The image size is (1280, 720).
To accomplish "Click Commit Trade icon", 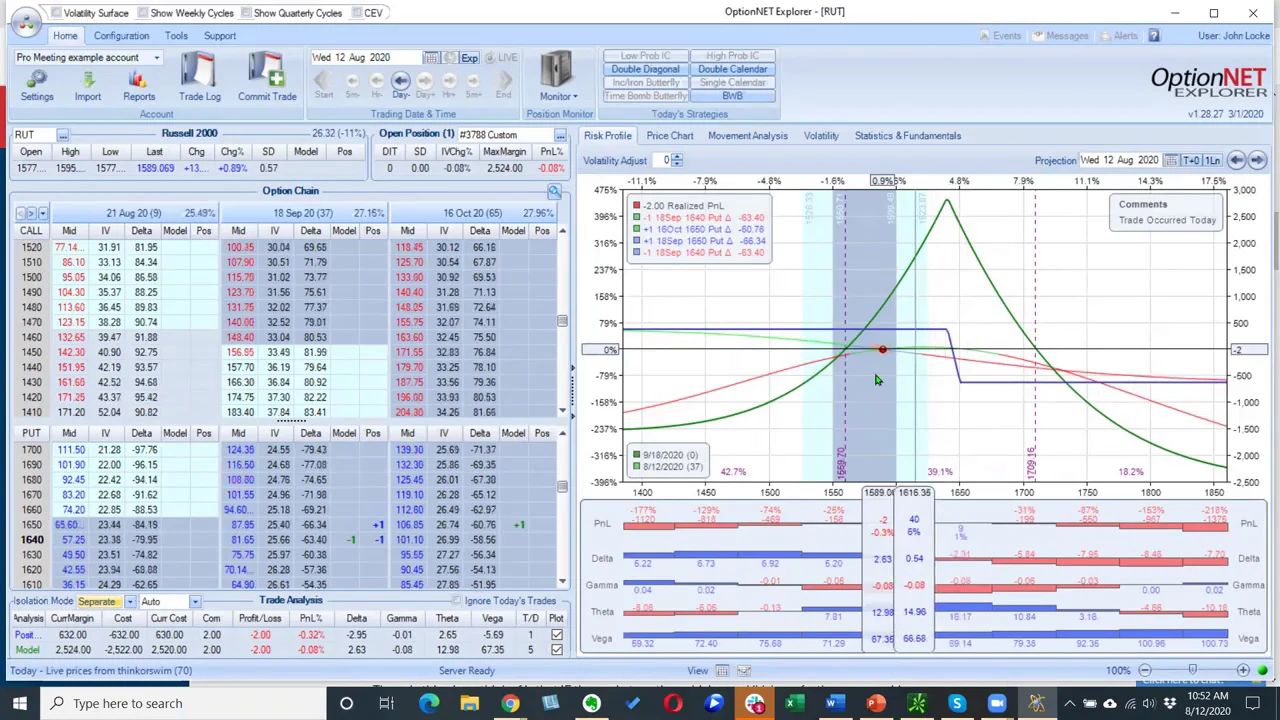I will pos(267,78).
